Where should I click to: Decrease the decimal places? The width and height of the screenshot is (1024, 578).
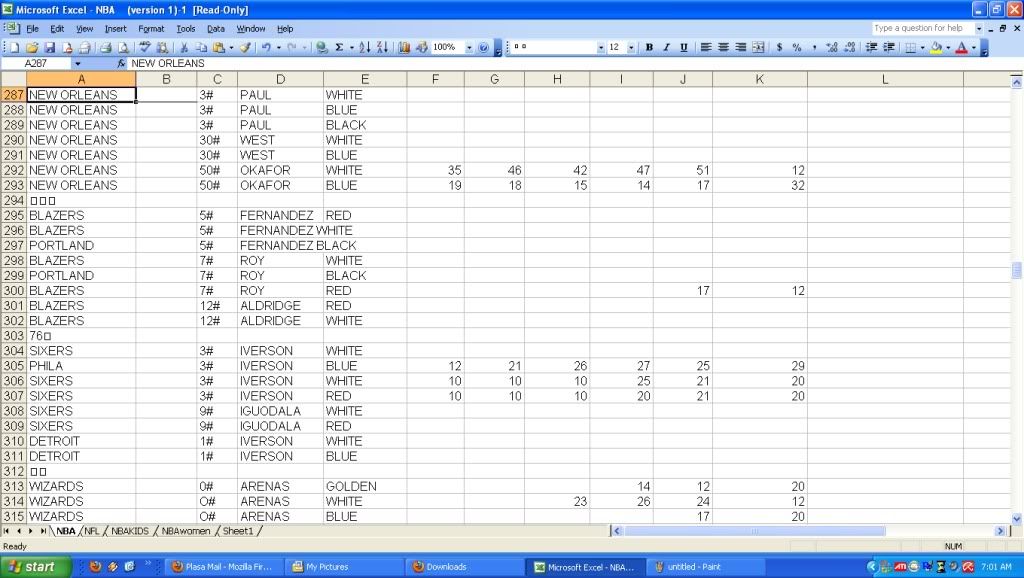pos(850,48)
